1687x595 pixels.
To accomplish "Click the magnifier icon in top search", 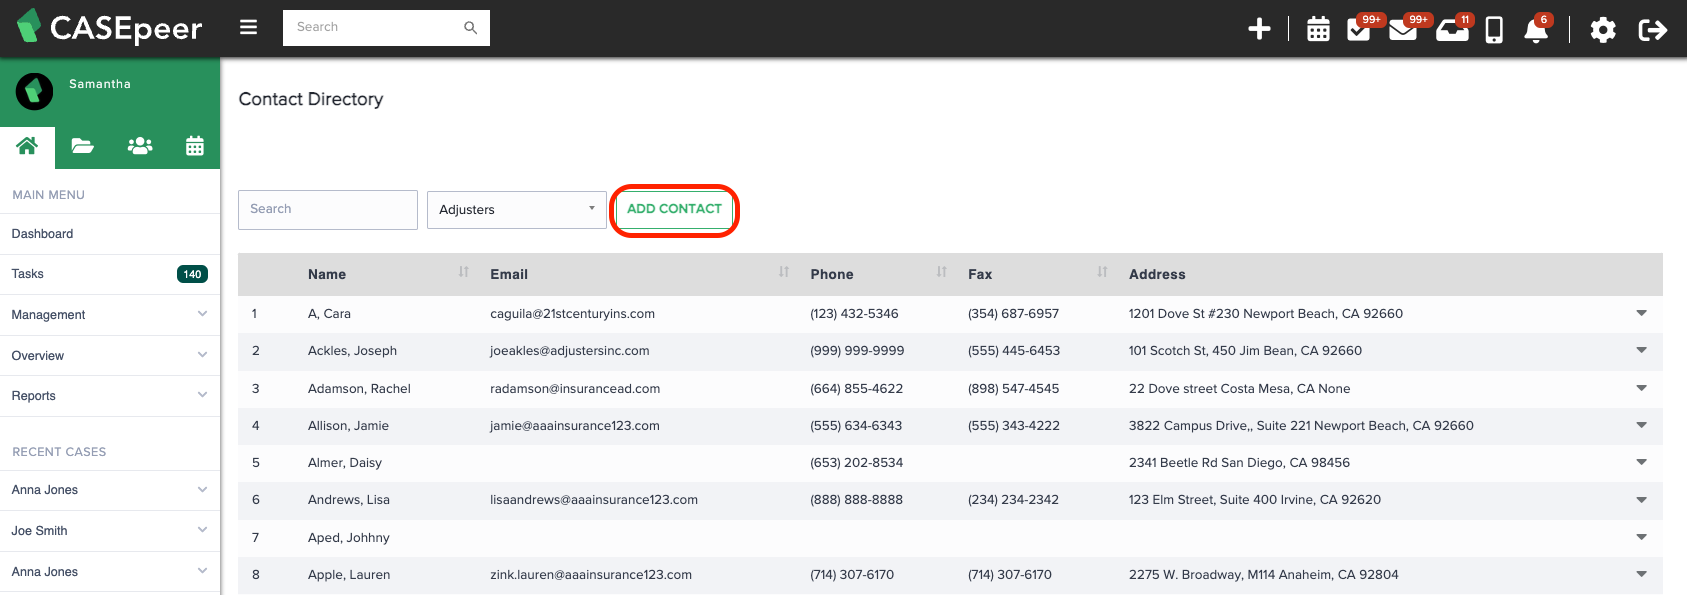I will click(470, 28).
